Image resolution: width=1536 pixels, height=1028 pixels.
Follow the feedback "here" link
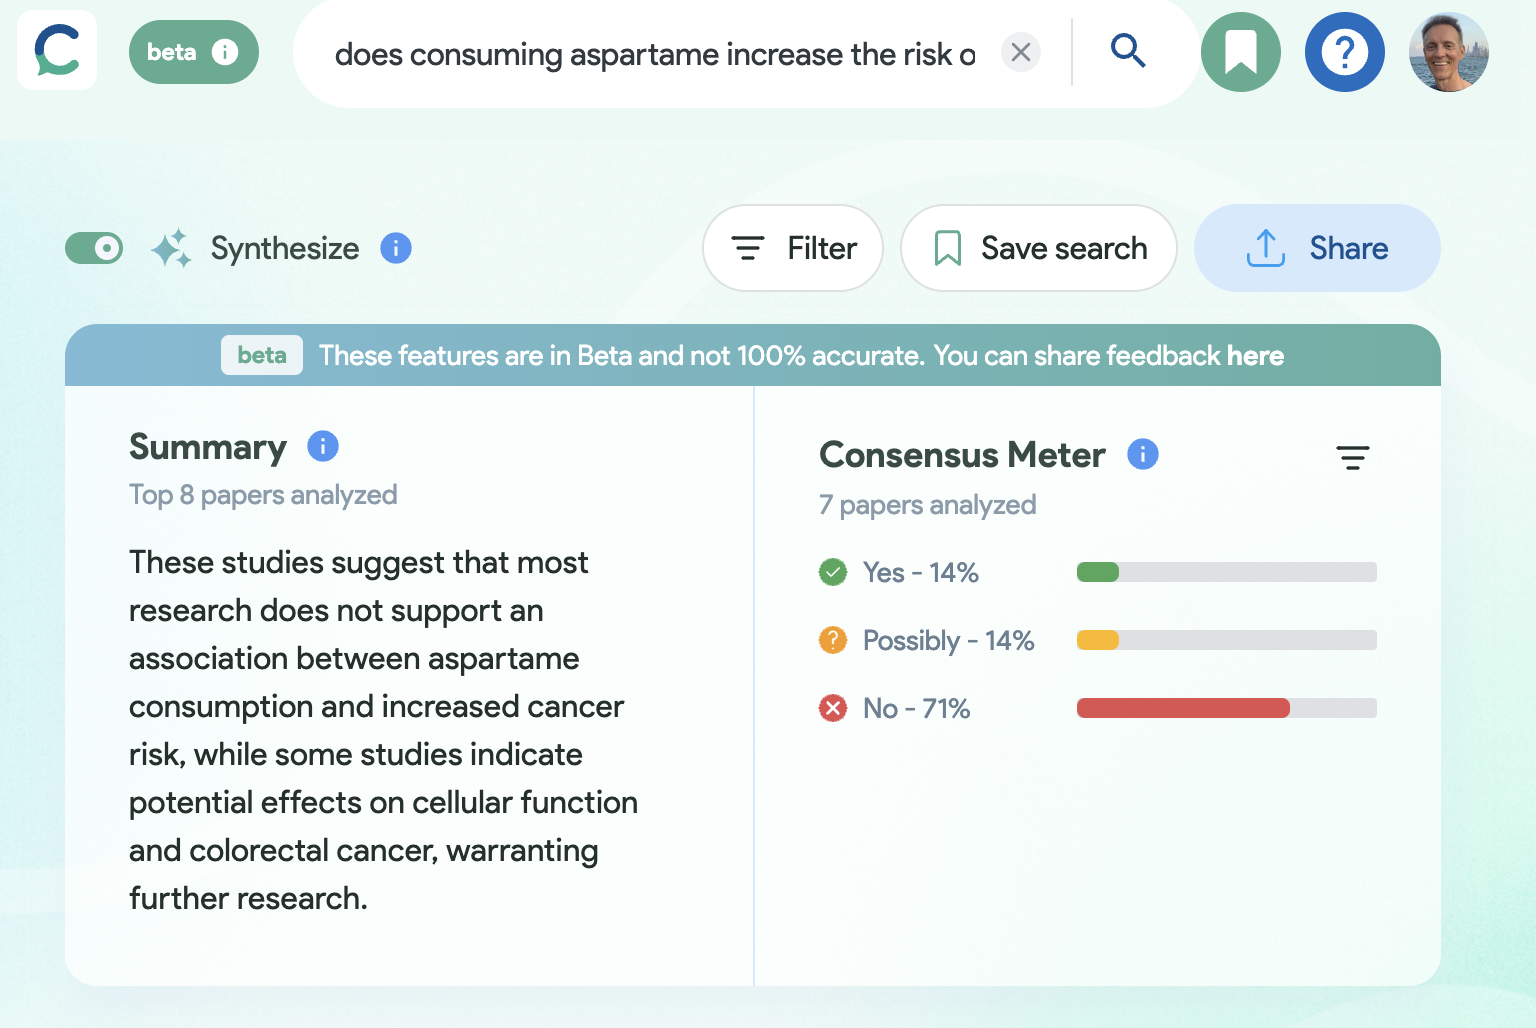pos(1255,356)
